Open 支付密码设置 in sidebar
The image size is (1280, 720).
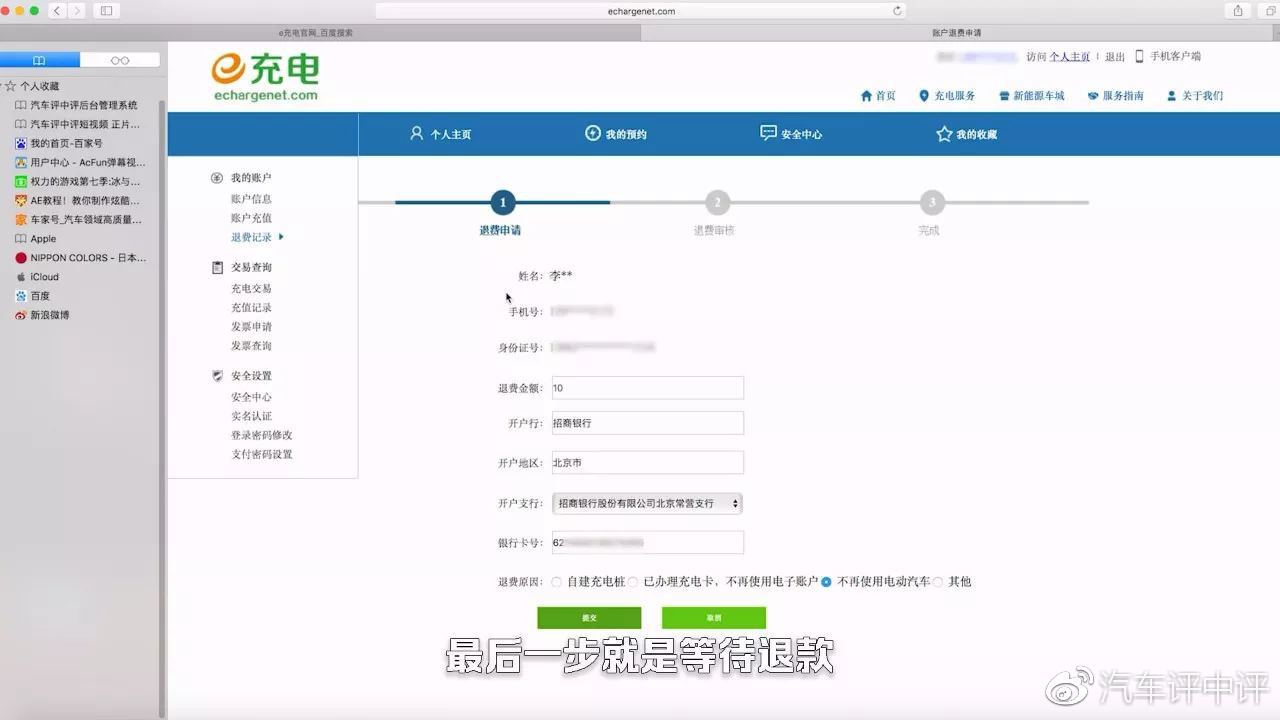[x=262, y=454]
